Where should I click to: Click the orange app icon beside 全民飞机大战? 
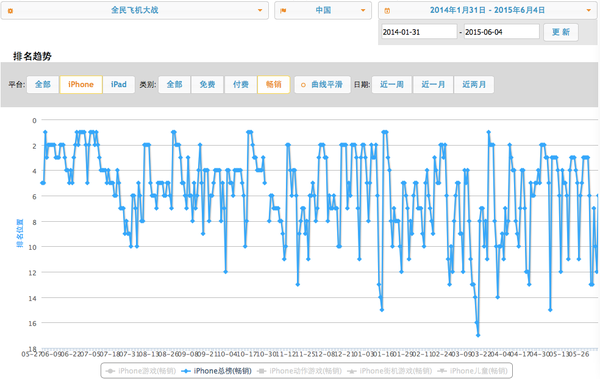(10, 11)
